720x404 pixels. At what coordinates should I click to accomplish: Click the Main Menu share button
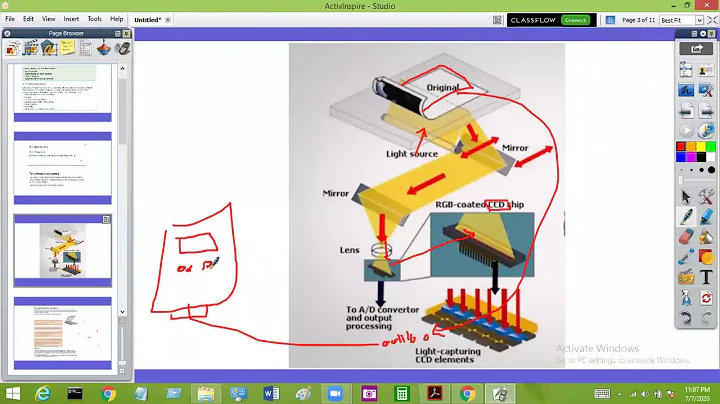point(696,49)
